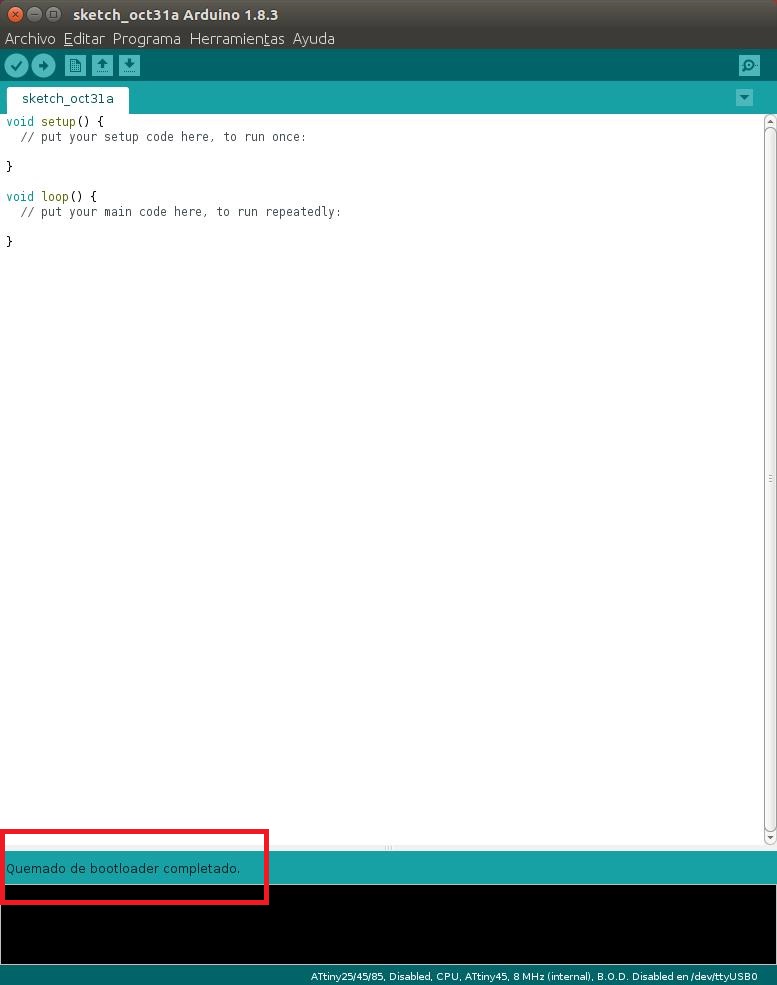The width and height of the screenshot is (777, 985).
Task: Click the Upload arrow icon
Action: [43, 65]
